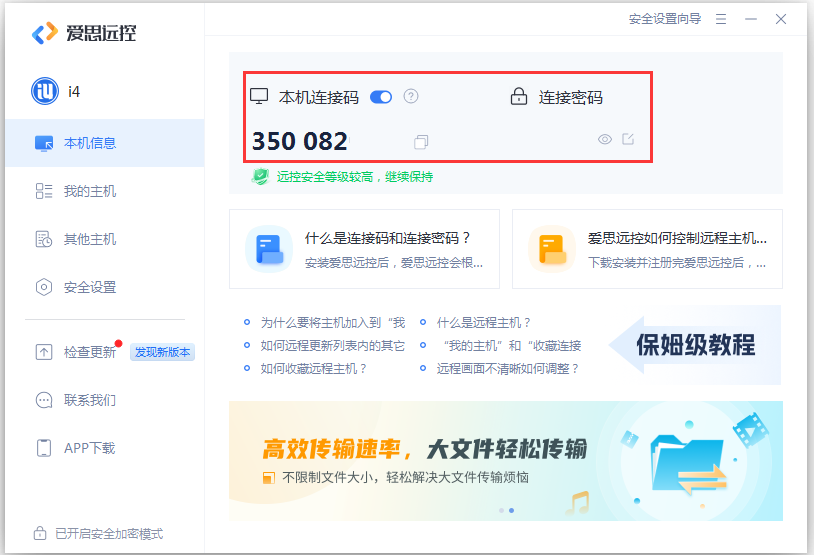The image size is (814, 555).
Task: Select the second banner carousel dot
Action: (511, 510)
